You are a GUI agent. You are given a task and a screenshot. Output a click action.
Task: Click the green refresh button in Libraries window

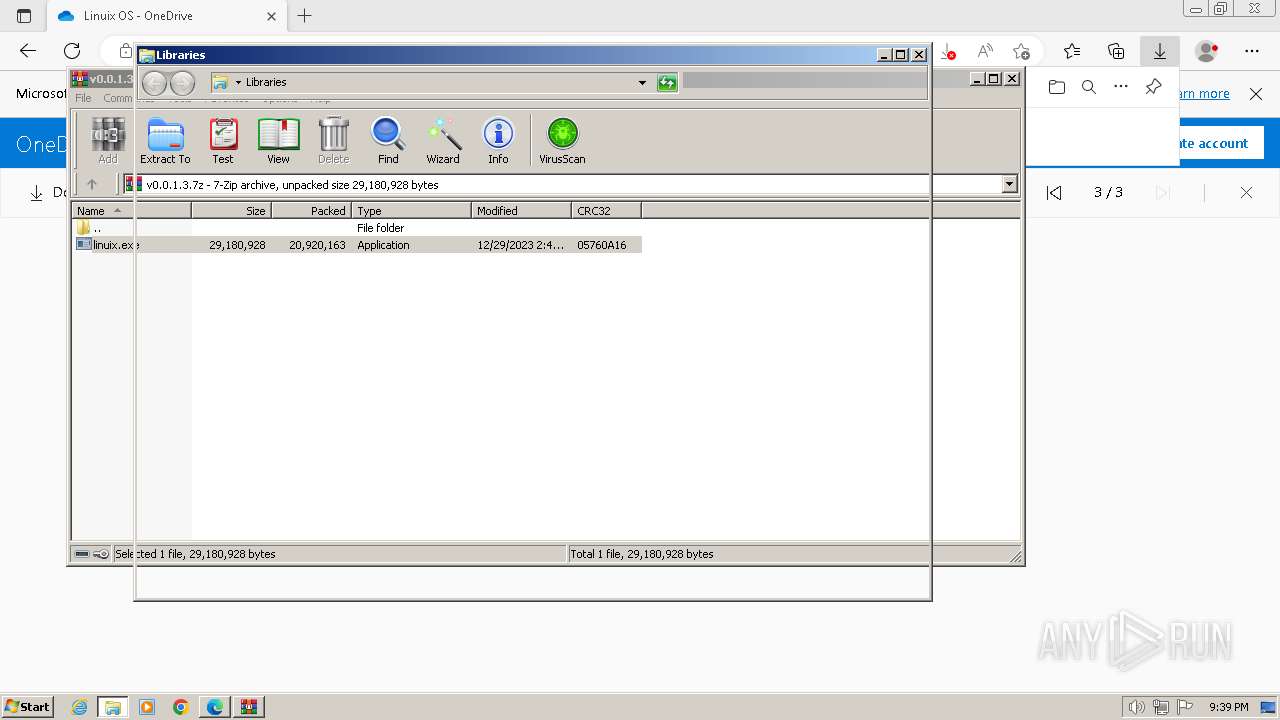[667, 83]
